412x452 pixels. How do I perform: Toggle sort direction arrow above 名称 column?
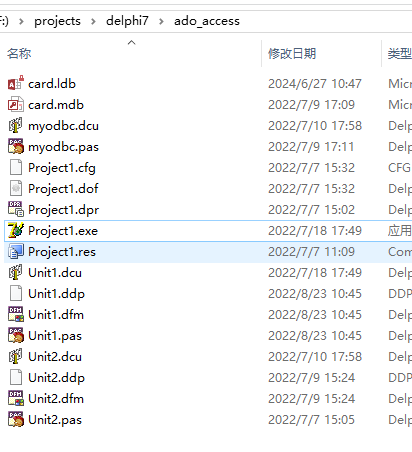click(132, 42)
